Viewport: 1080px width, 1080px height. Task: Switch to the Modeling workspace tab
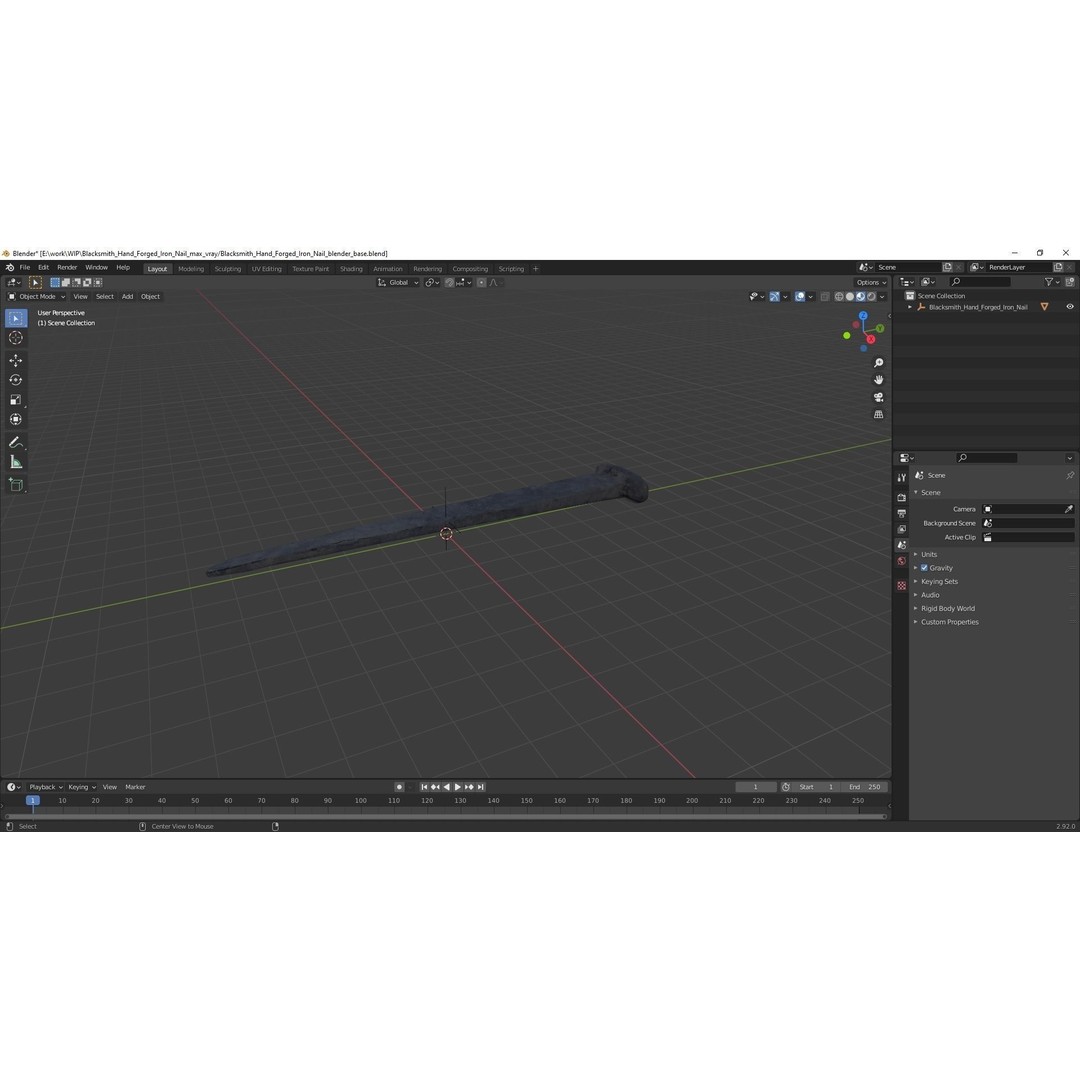tap(191, 269)
